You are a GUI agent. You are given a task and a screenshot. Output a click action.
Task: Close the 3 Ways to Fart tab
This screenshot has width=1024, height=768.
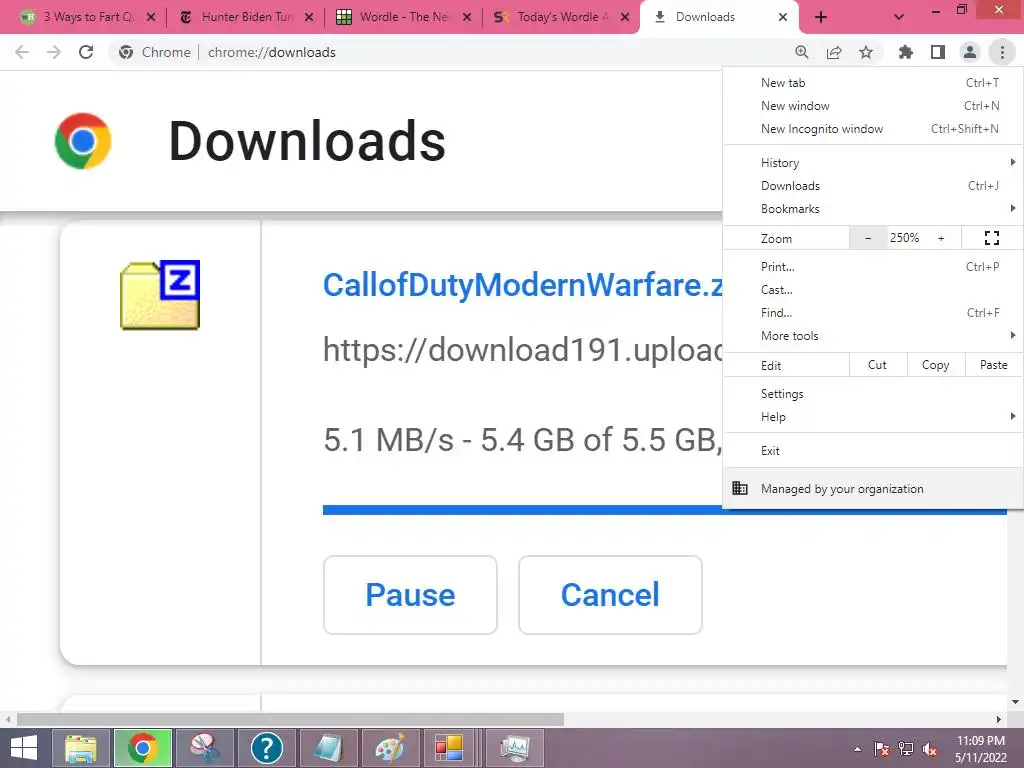click(x=151, y=18)
